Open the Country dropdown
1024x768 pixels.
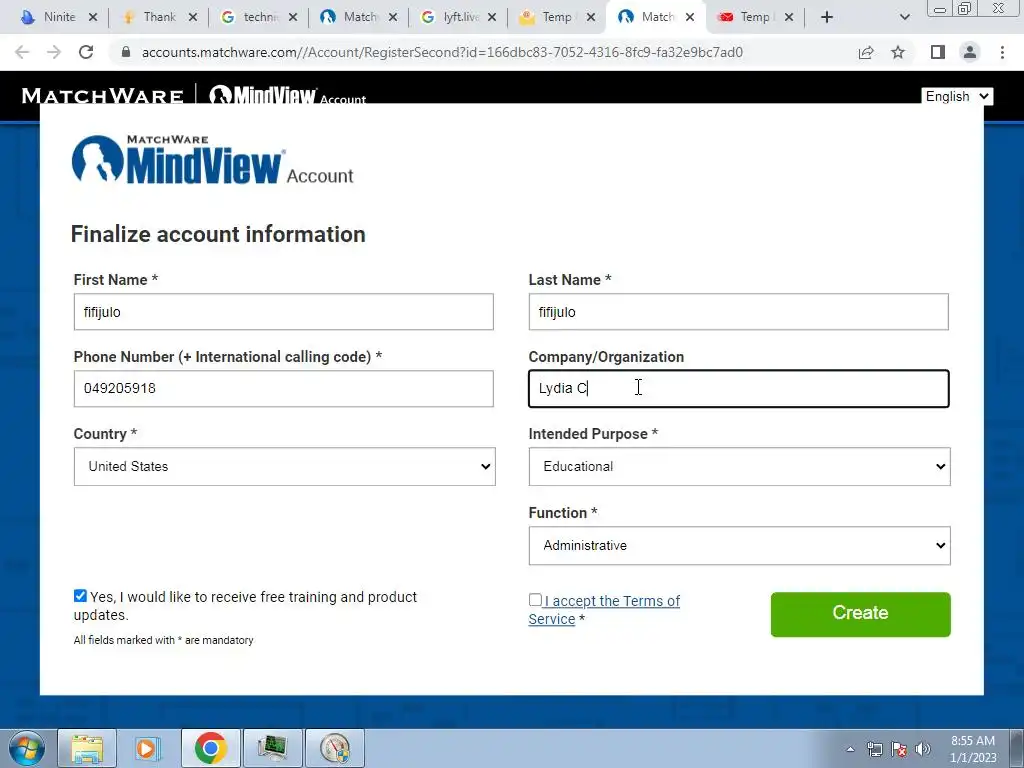(x=285, y=466)
